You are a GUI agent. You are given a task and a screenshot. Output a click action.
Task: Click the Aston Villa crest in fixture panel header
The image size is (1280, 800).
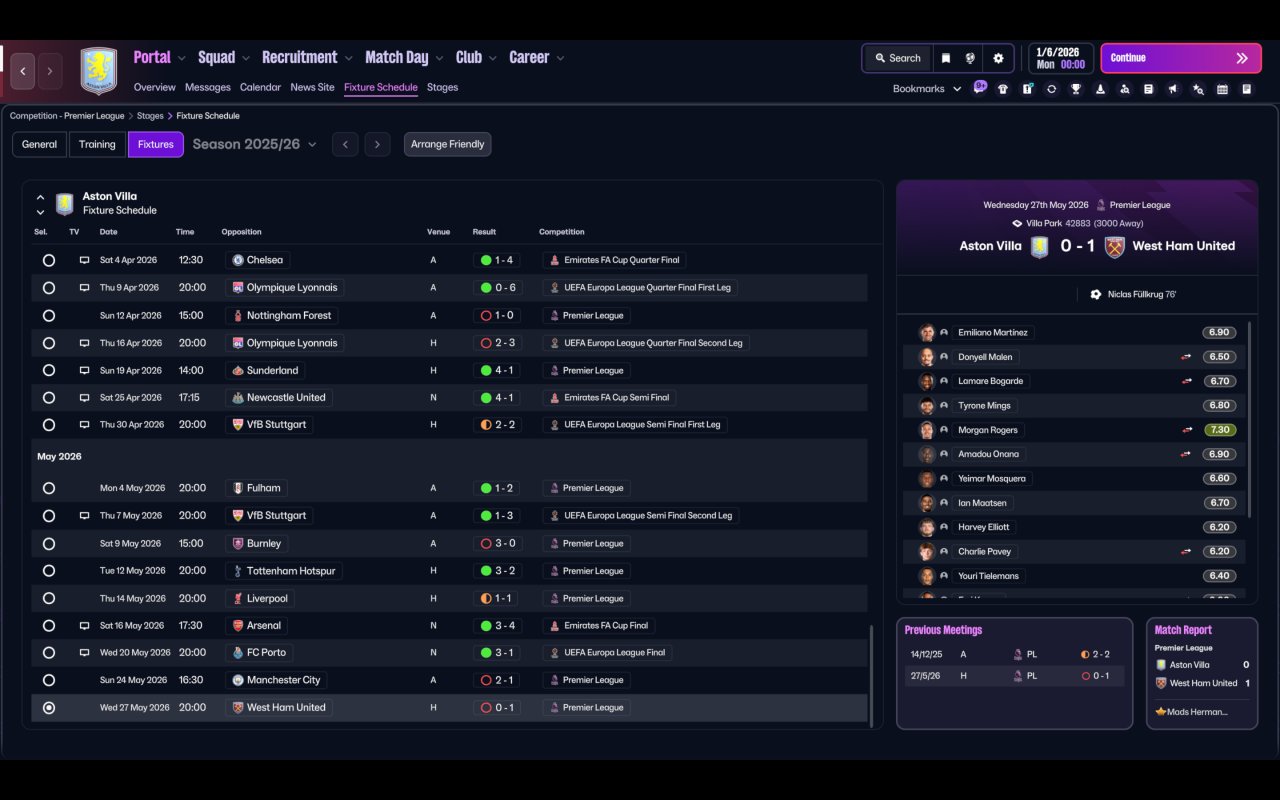(x=65, y=204)
